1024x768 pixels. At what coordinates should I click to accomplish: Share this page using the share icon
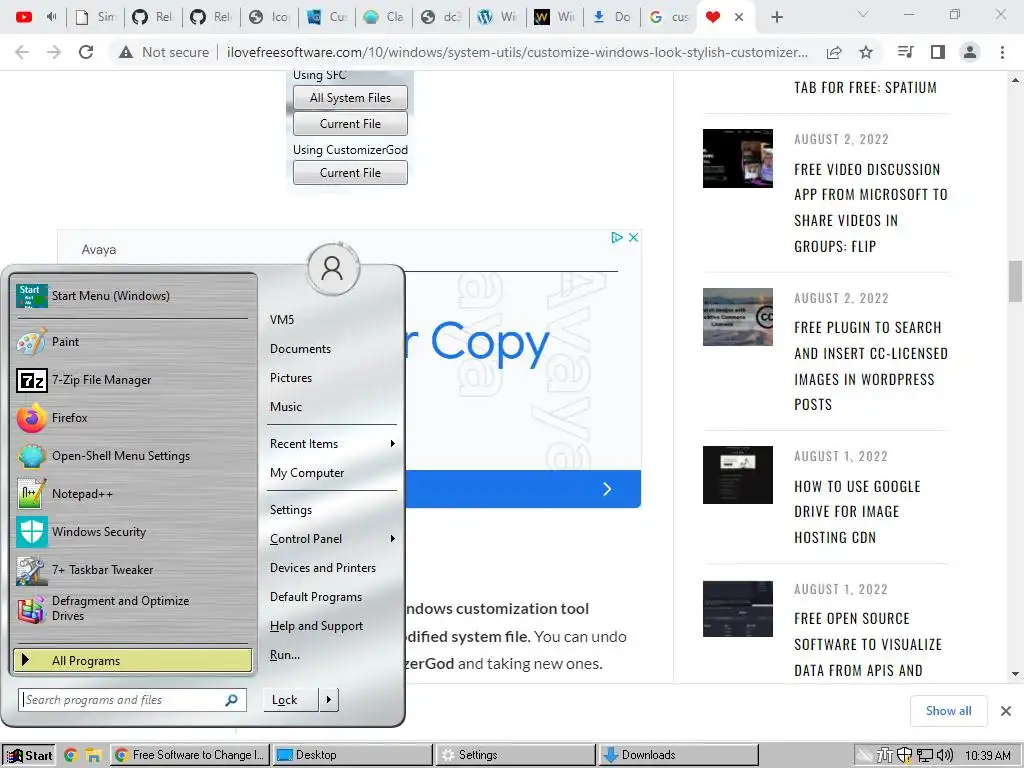(x=834, y=52)
